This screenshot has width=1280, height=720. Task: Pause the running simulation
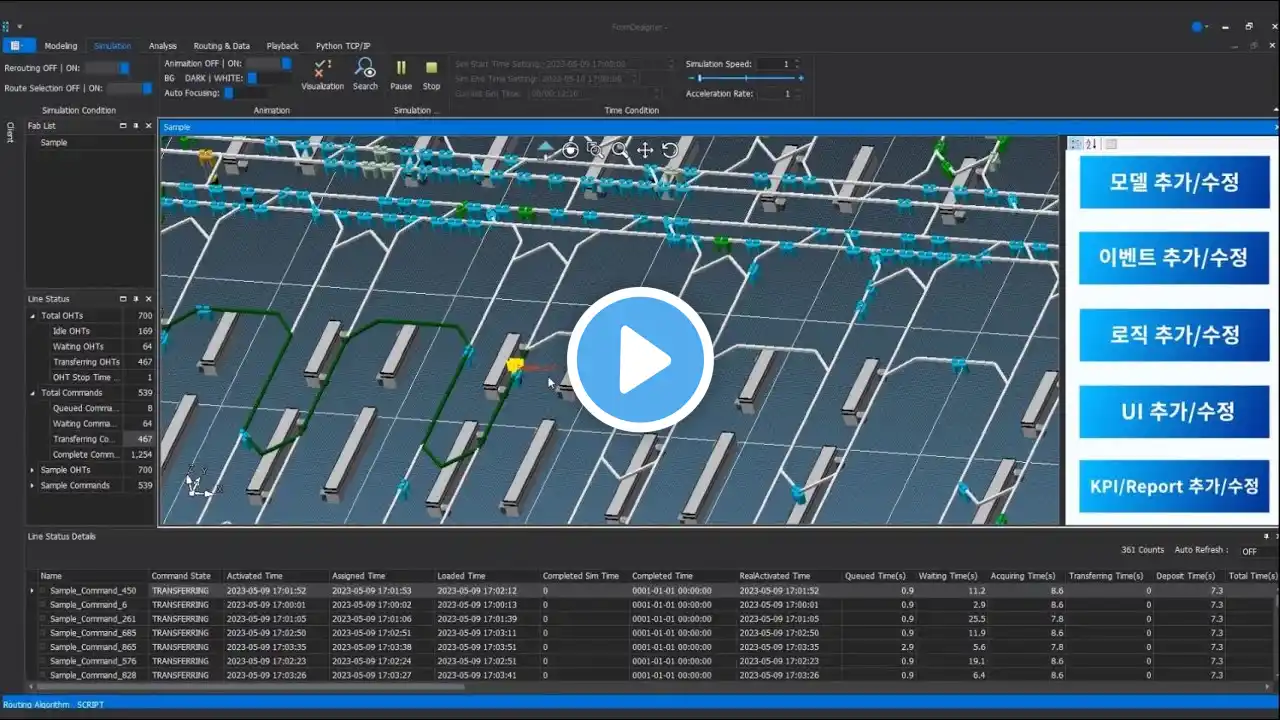401,74
